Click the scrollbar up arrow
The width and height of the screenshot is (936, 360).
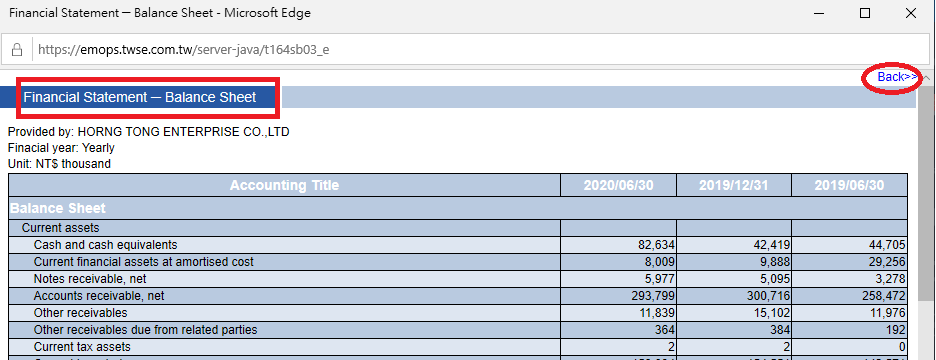927,77
